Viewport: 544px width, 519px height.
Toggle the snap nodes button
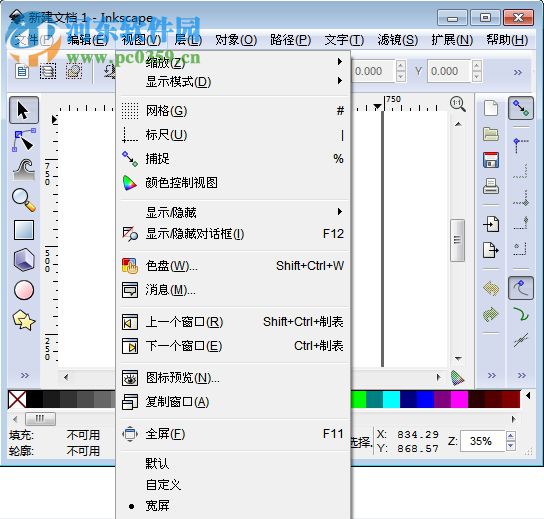point(521,289)
